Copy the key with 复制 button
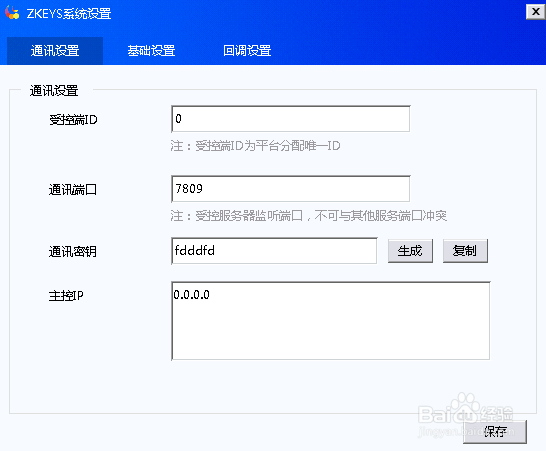Viewport: 546px width, 451px height. (465, 251)
